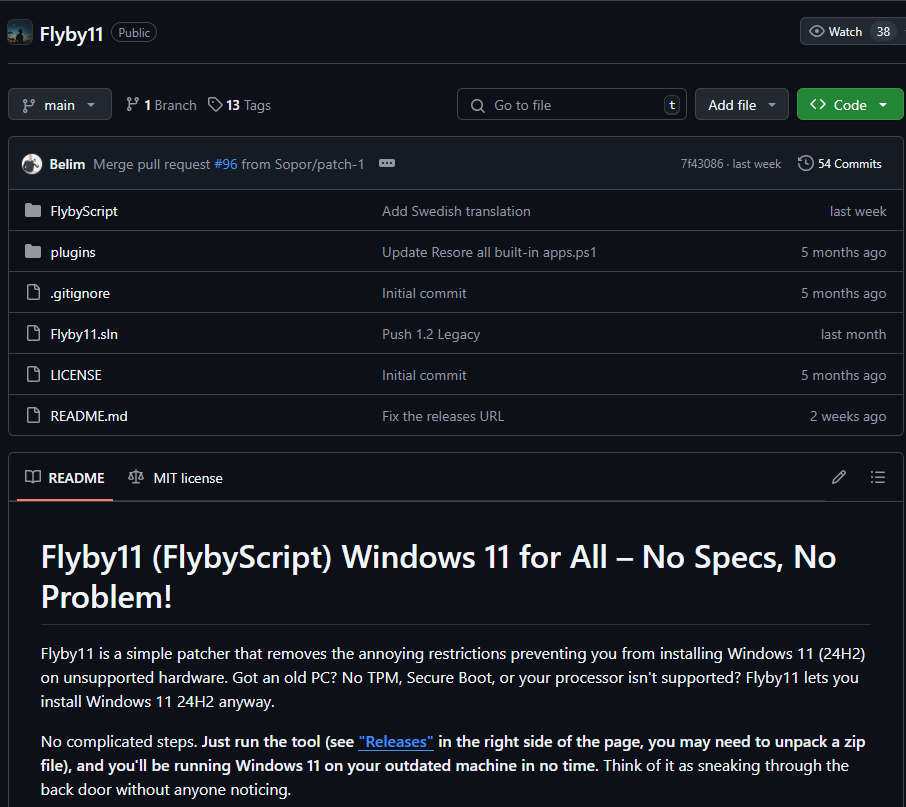This screenshot has width=906, height=807.
Task: Click the Flyby11 repository name
Action: coord(71,34)
